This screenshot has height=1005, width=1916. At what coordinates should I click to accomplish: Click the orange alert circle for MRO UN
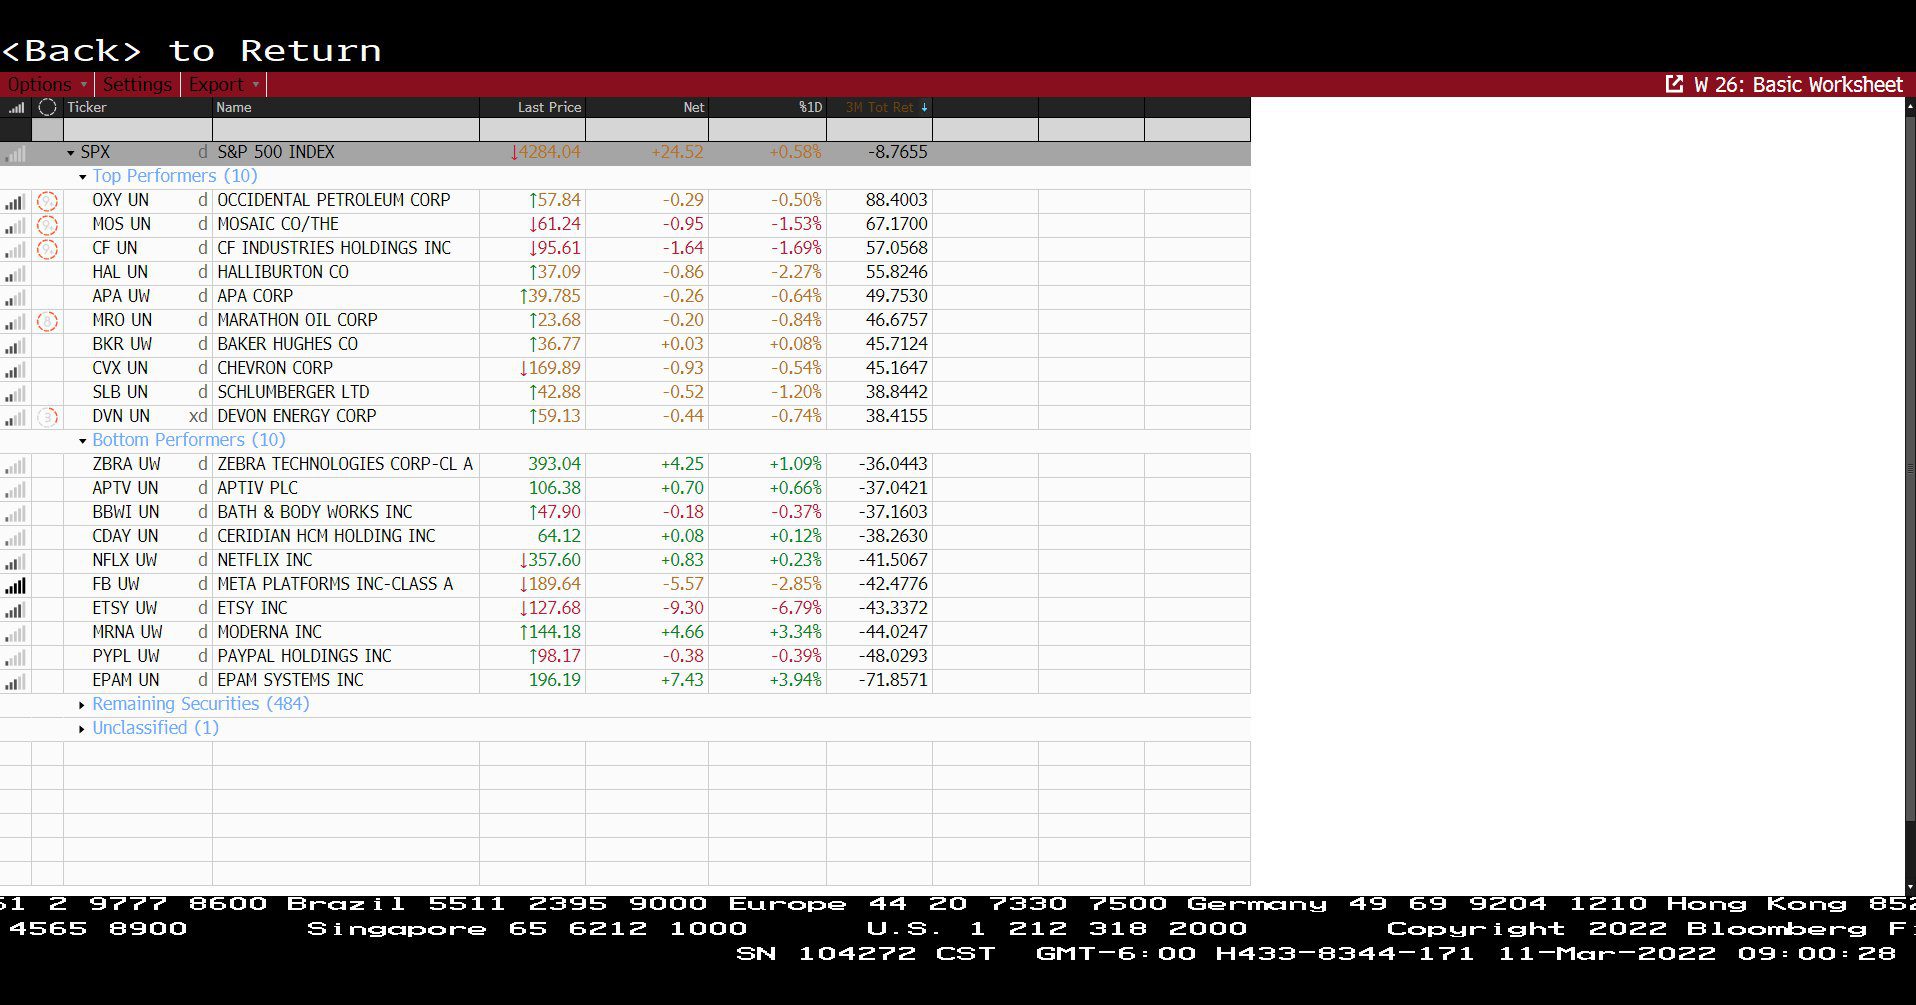47,321
